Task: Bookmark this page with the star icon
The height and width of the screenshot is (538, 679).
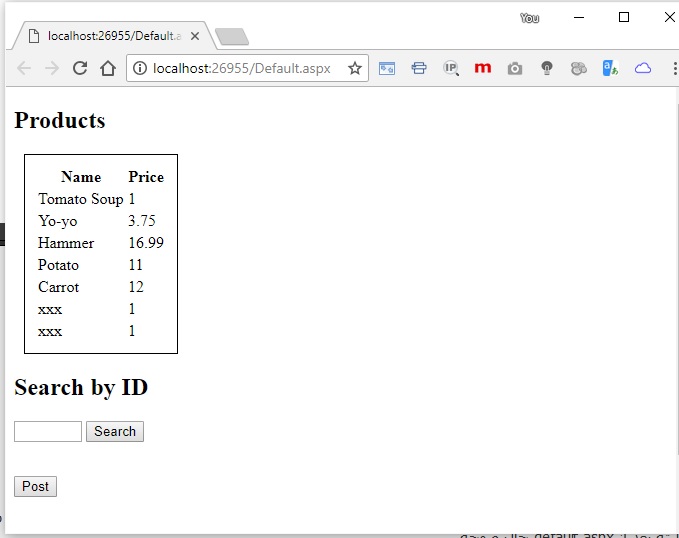Action: (354, 68)
